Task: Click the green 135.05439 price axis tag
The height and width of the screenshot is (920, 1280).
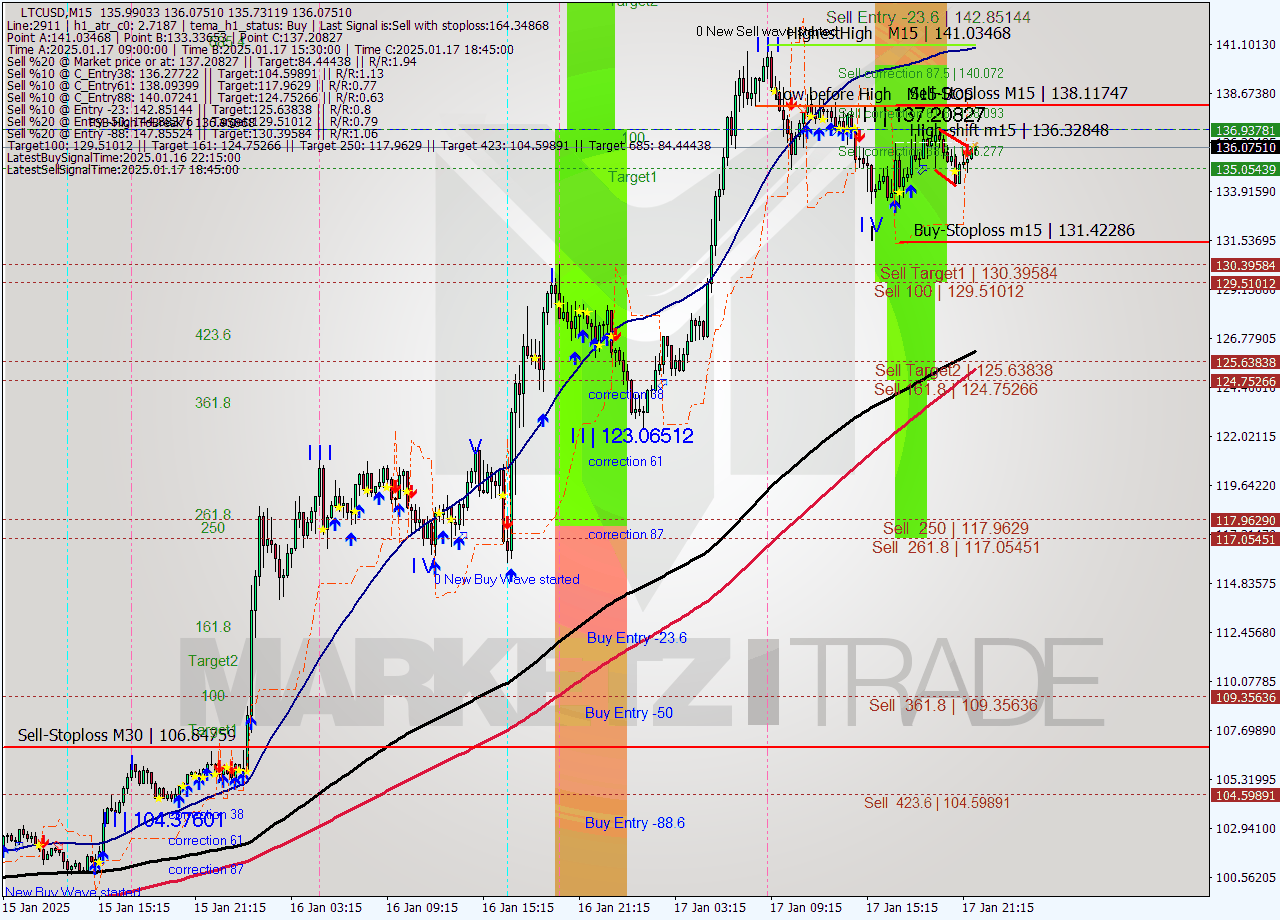Action: tap(1245, 169)
